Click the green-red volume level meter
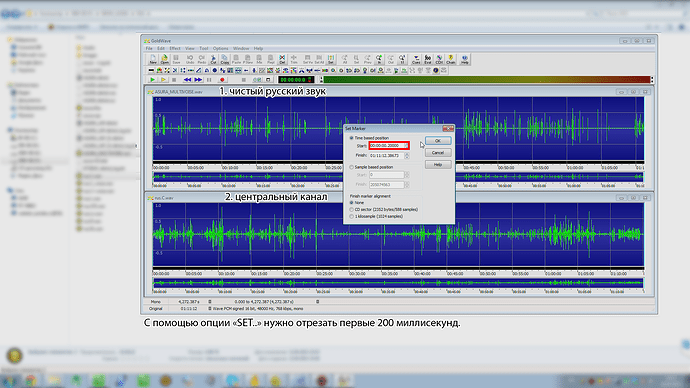The width and height of the screenshot is (690, 388). click(486, 80)
